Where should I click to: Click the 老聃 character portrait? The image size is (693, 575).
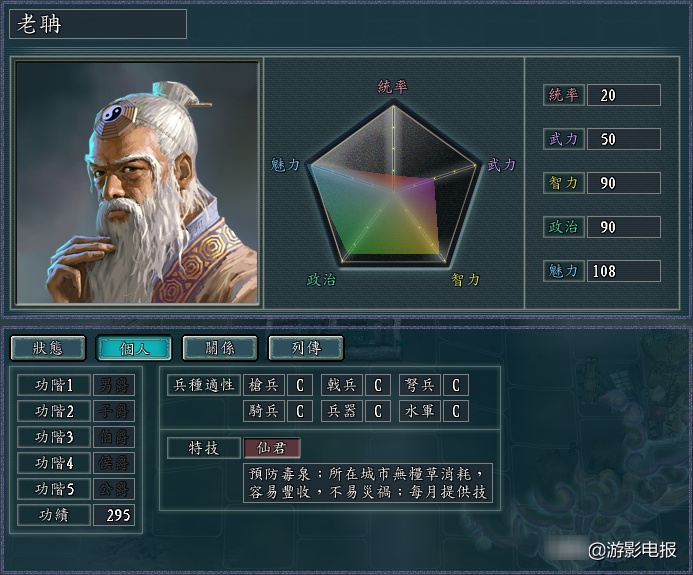[x=137, y=183]
